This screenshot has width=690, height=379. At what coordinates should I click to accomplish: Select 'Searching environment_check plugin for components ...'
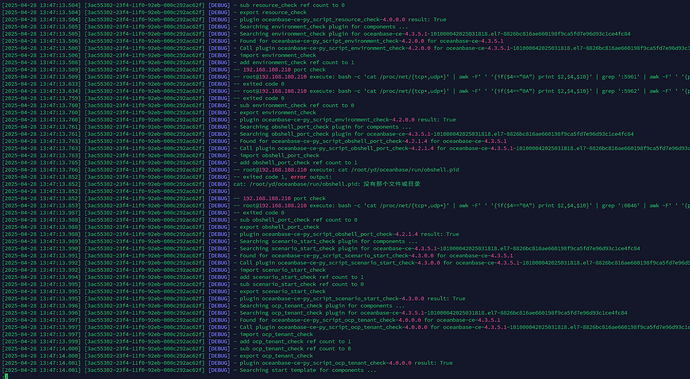pyautogui.click(x=320, y=27)
